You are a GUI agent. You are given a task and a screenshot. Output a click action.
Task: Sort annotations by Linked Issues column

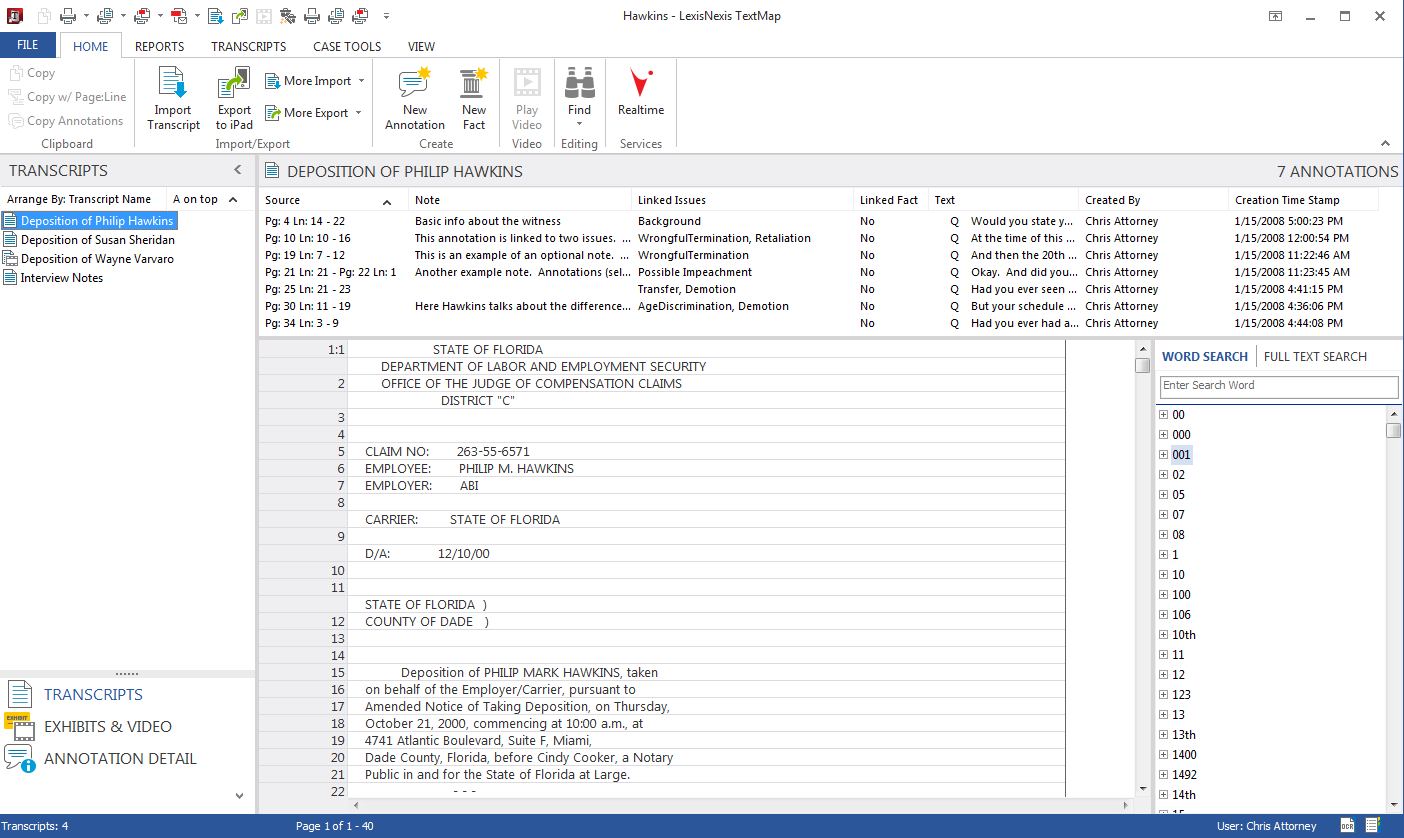coord(743,200)
